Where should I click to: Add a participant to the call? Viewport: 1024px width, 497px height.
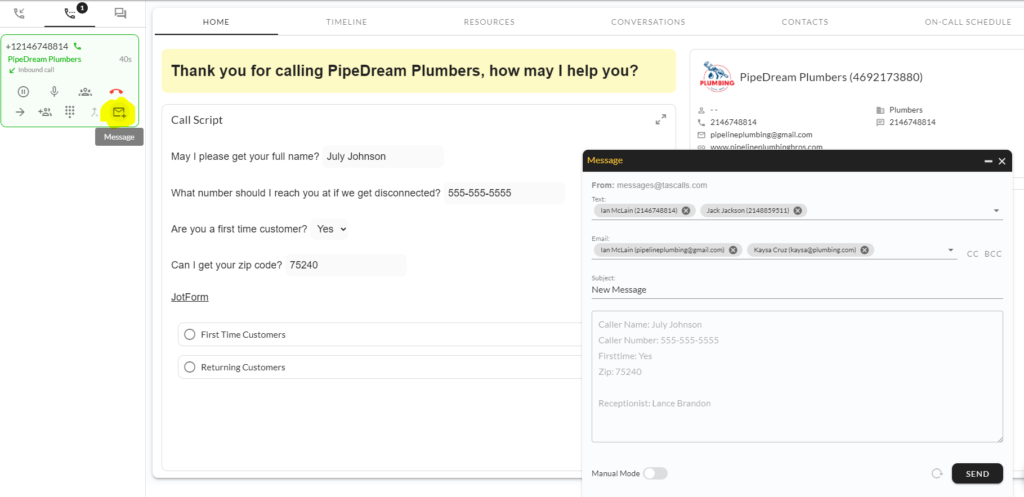pyautogui.click(x=45, y=112)
